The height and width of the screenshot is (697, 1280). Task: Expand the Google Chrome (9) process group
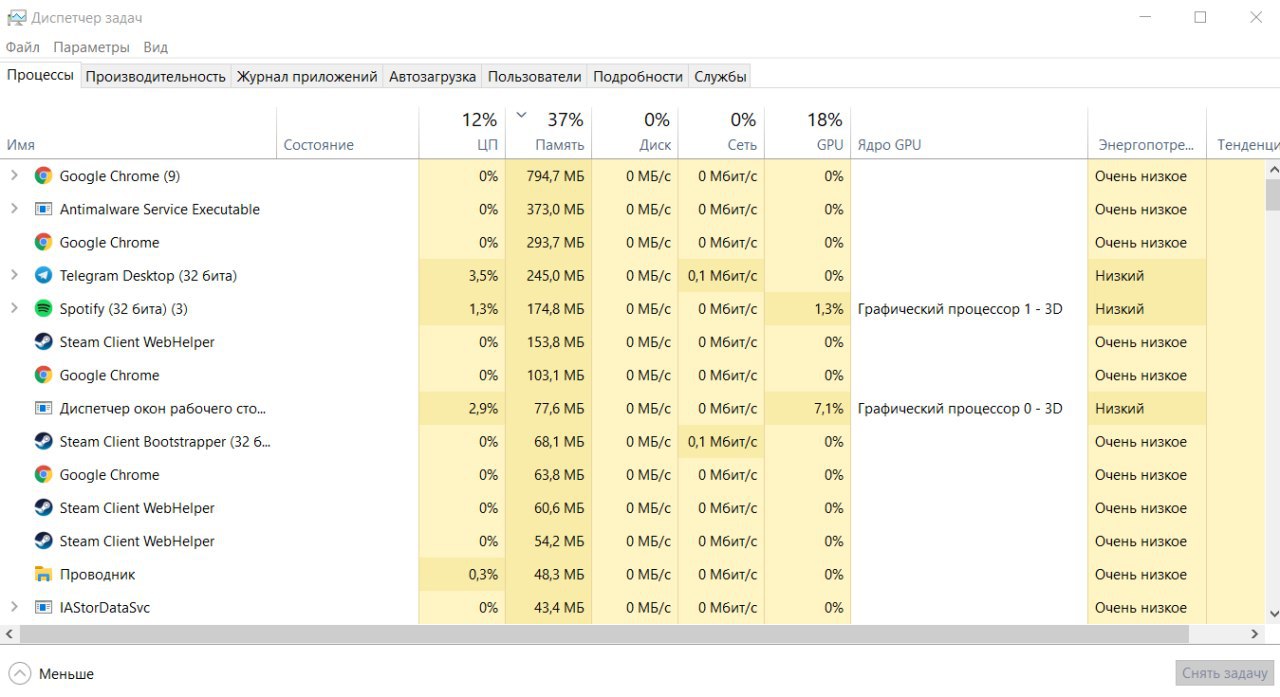click(x=14, y=176)
